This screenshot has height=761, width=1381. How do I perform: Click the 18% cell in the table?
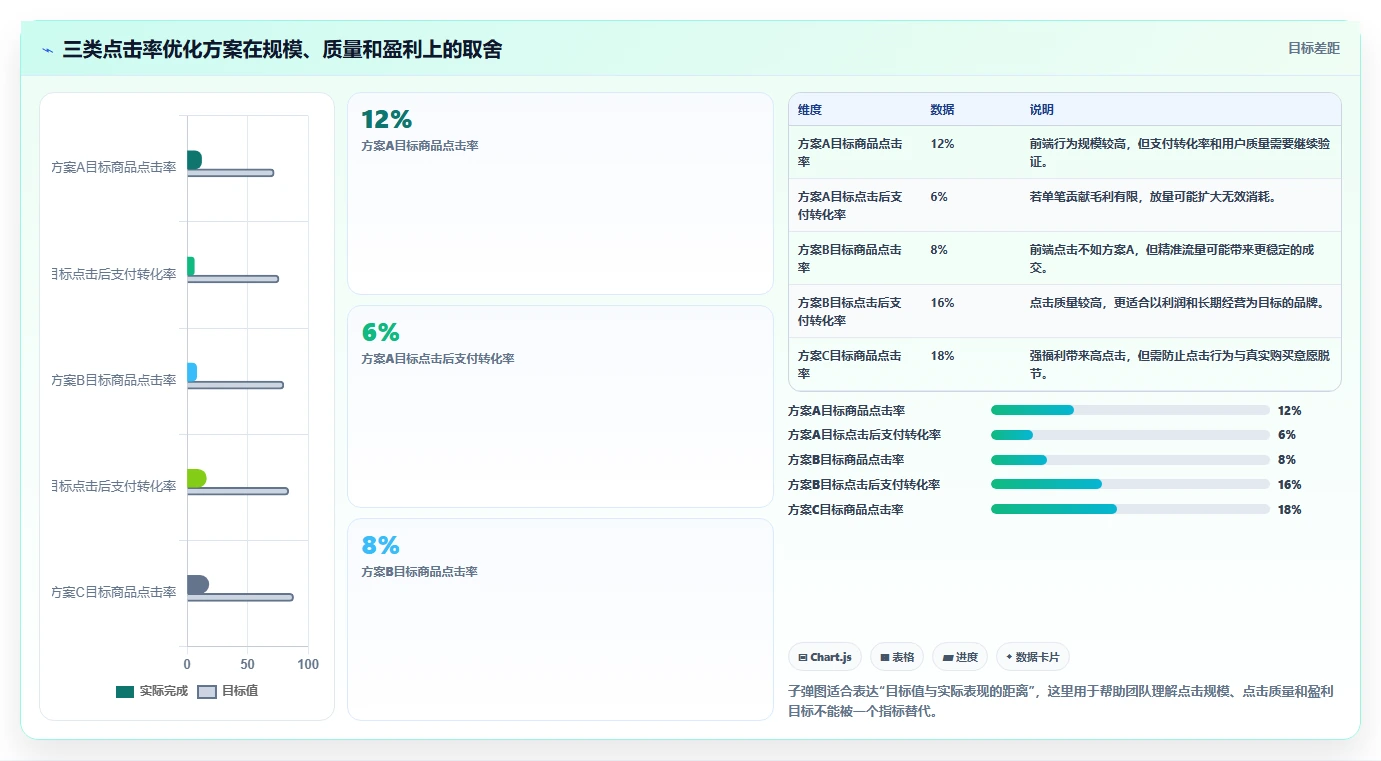pos(942,356)
